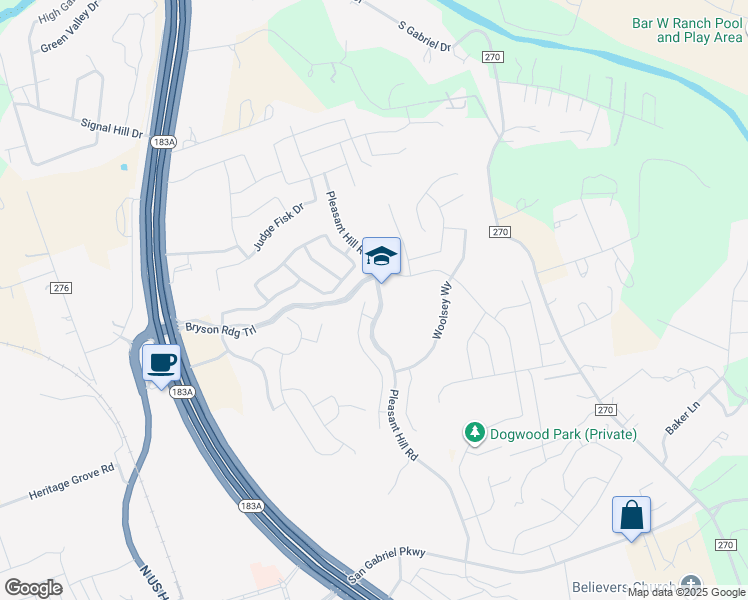Click the Judge Fisk Dr street label
The height and width of the screenshot is (600, 748).
(278, 227)
